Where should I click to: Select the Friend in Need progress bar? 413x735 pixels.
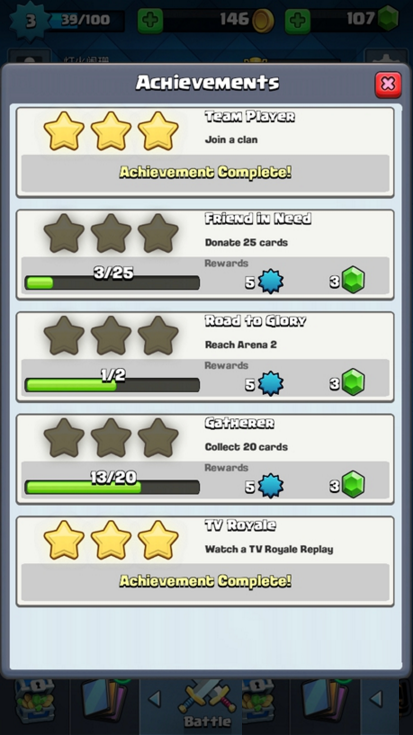pos(112,283)
